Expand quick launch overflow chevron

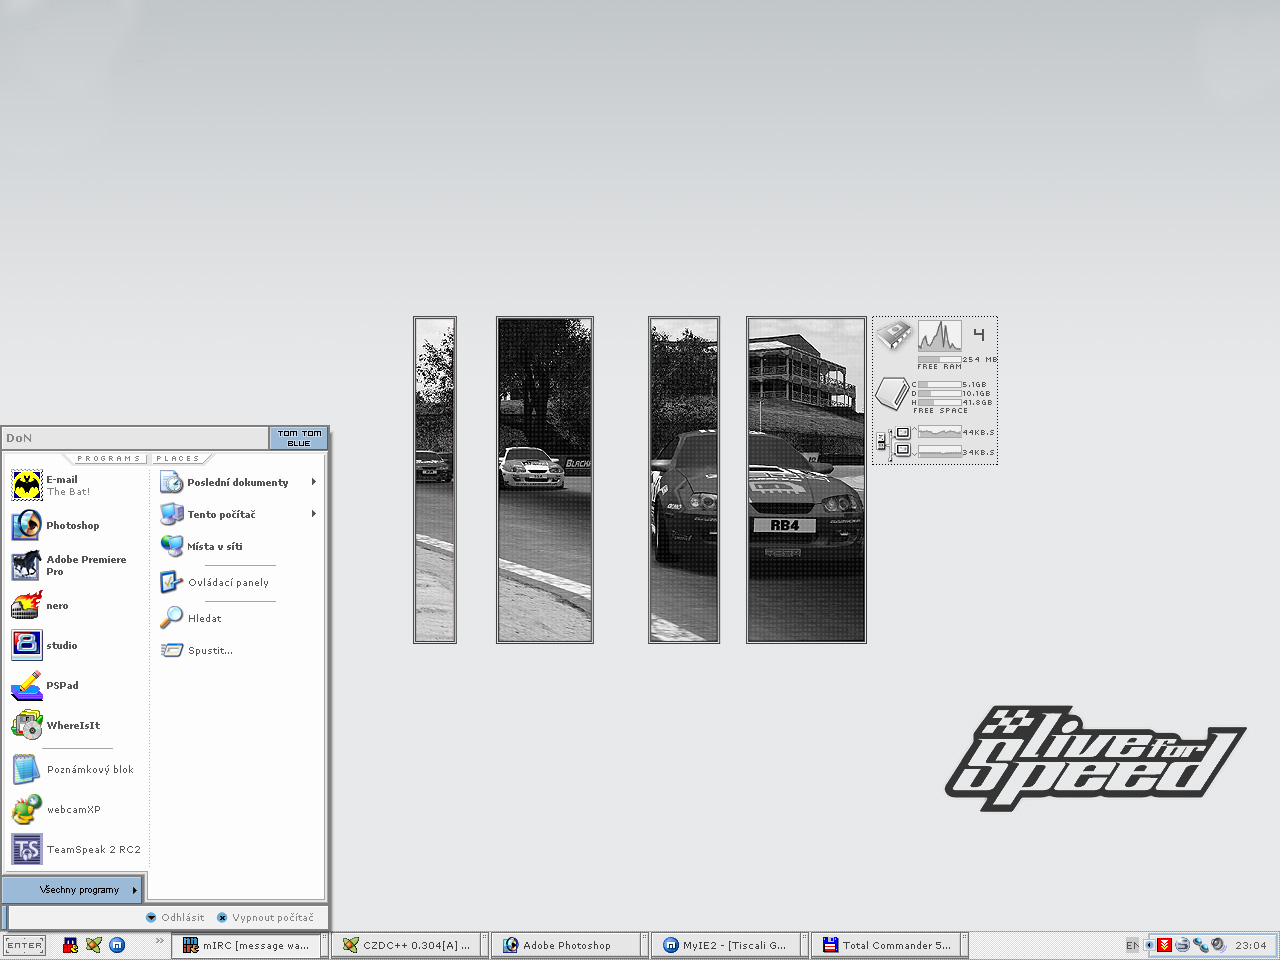[159, 941]
